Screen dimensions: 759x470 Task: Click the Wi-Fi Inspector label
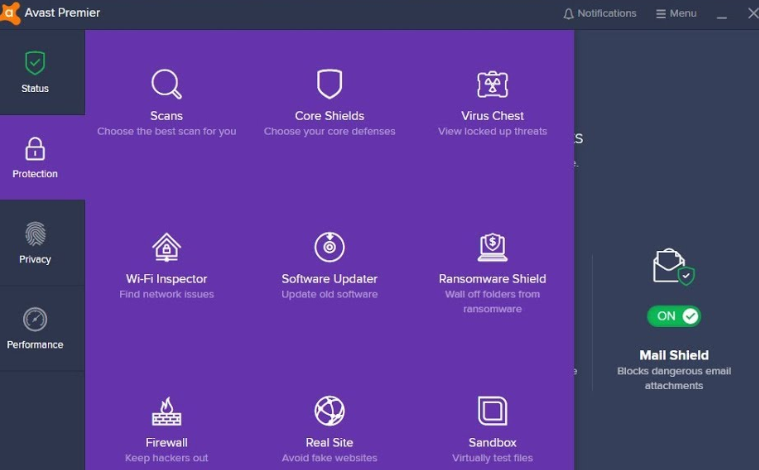[x=167, y=279]
